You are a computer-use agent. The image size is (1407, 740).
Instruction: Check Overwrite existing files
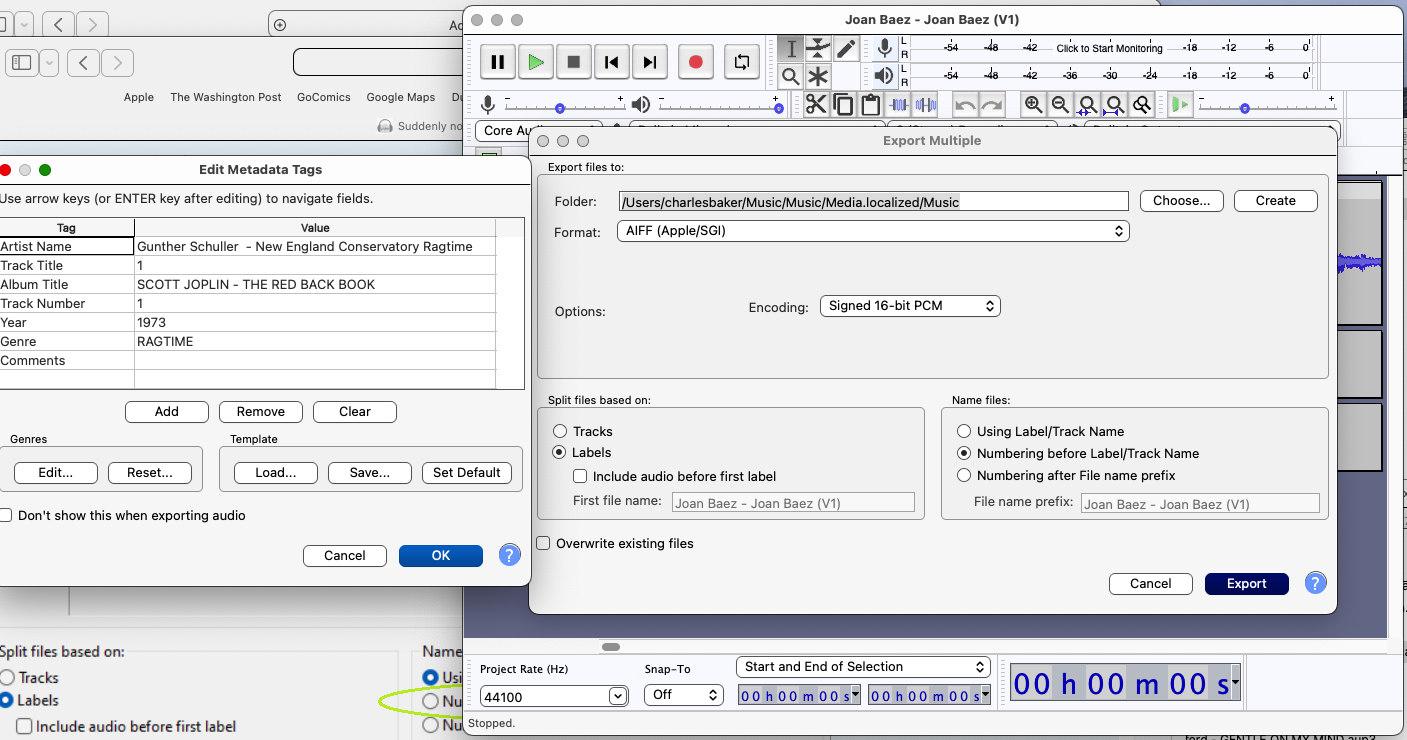543,542
